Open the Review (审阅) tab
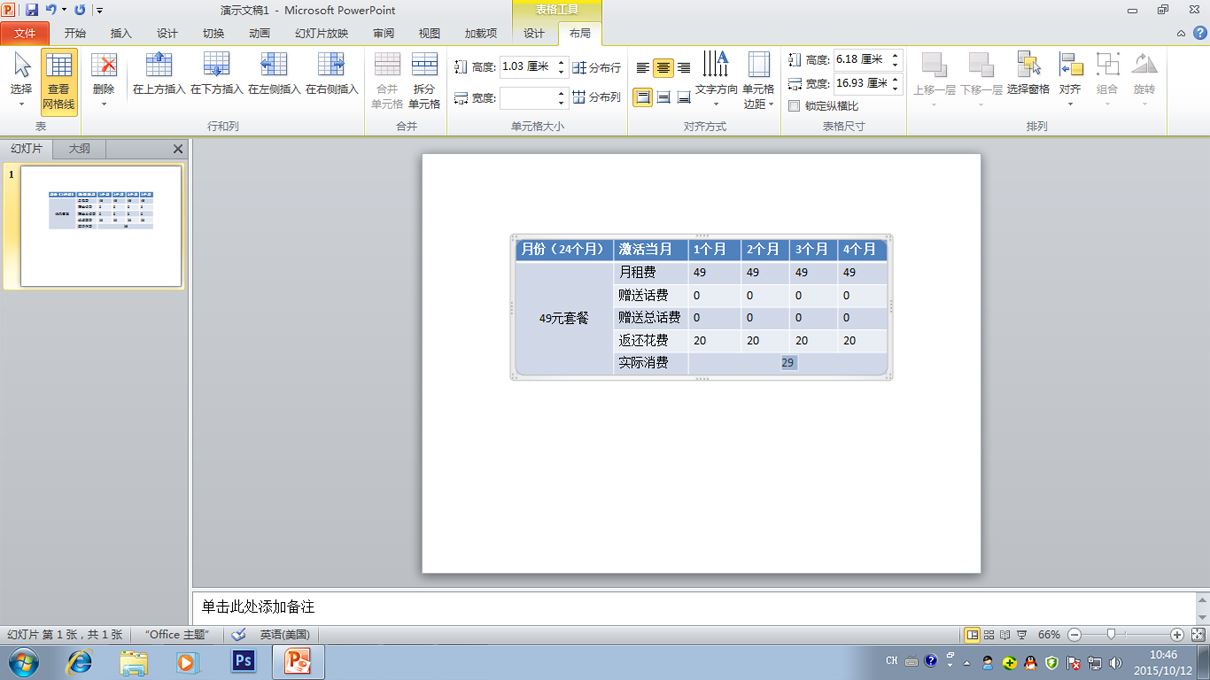 coord(384,33)
